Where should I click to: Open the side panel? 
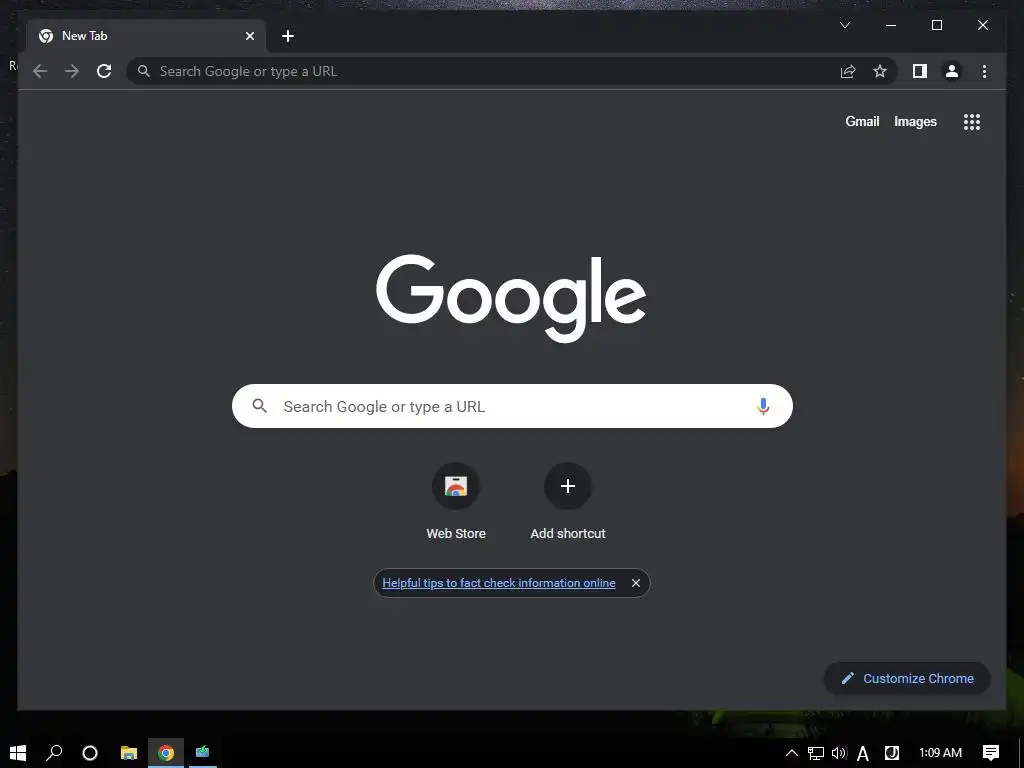[x=920, y=71]
